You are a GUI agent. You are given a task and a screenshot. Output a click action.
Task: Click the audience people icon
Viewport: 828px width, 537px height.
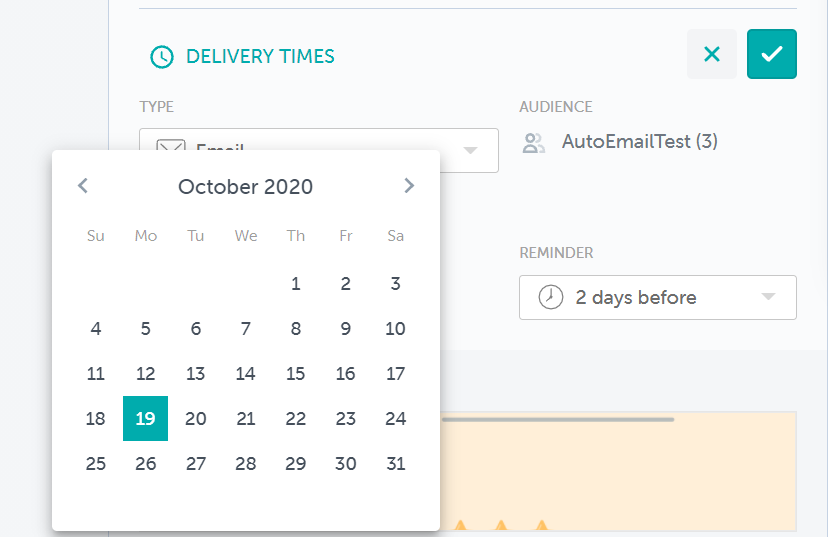534,143
